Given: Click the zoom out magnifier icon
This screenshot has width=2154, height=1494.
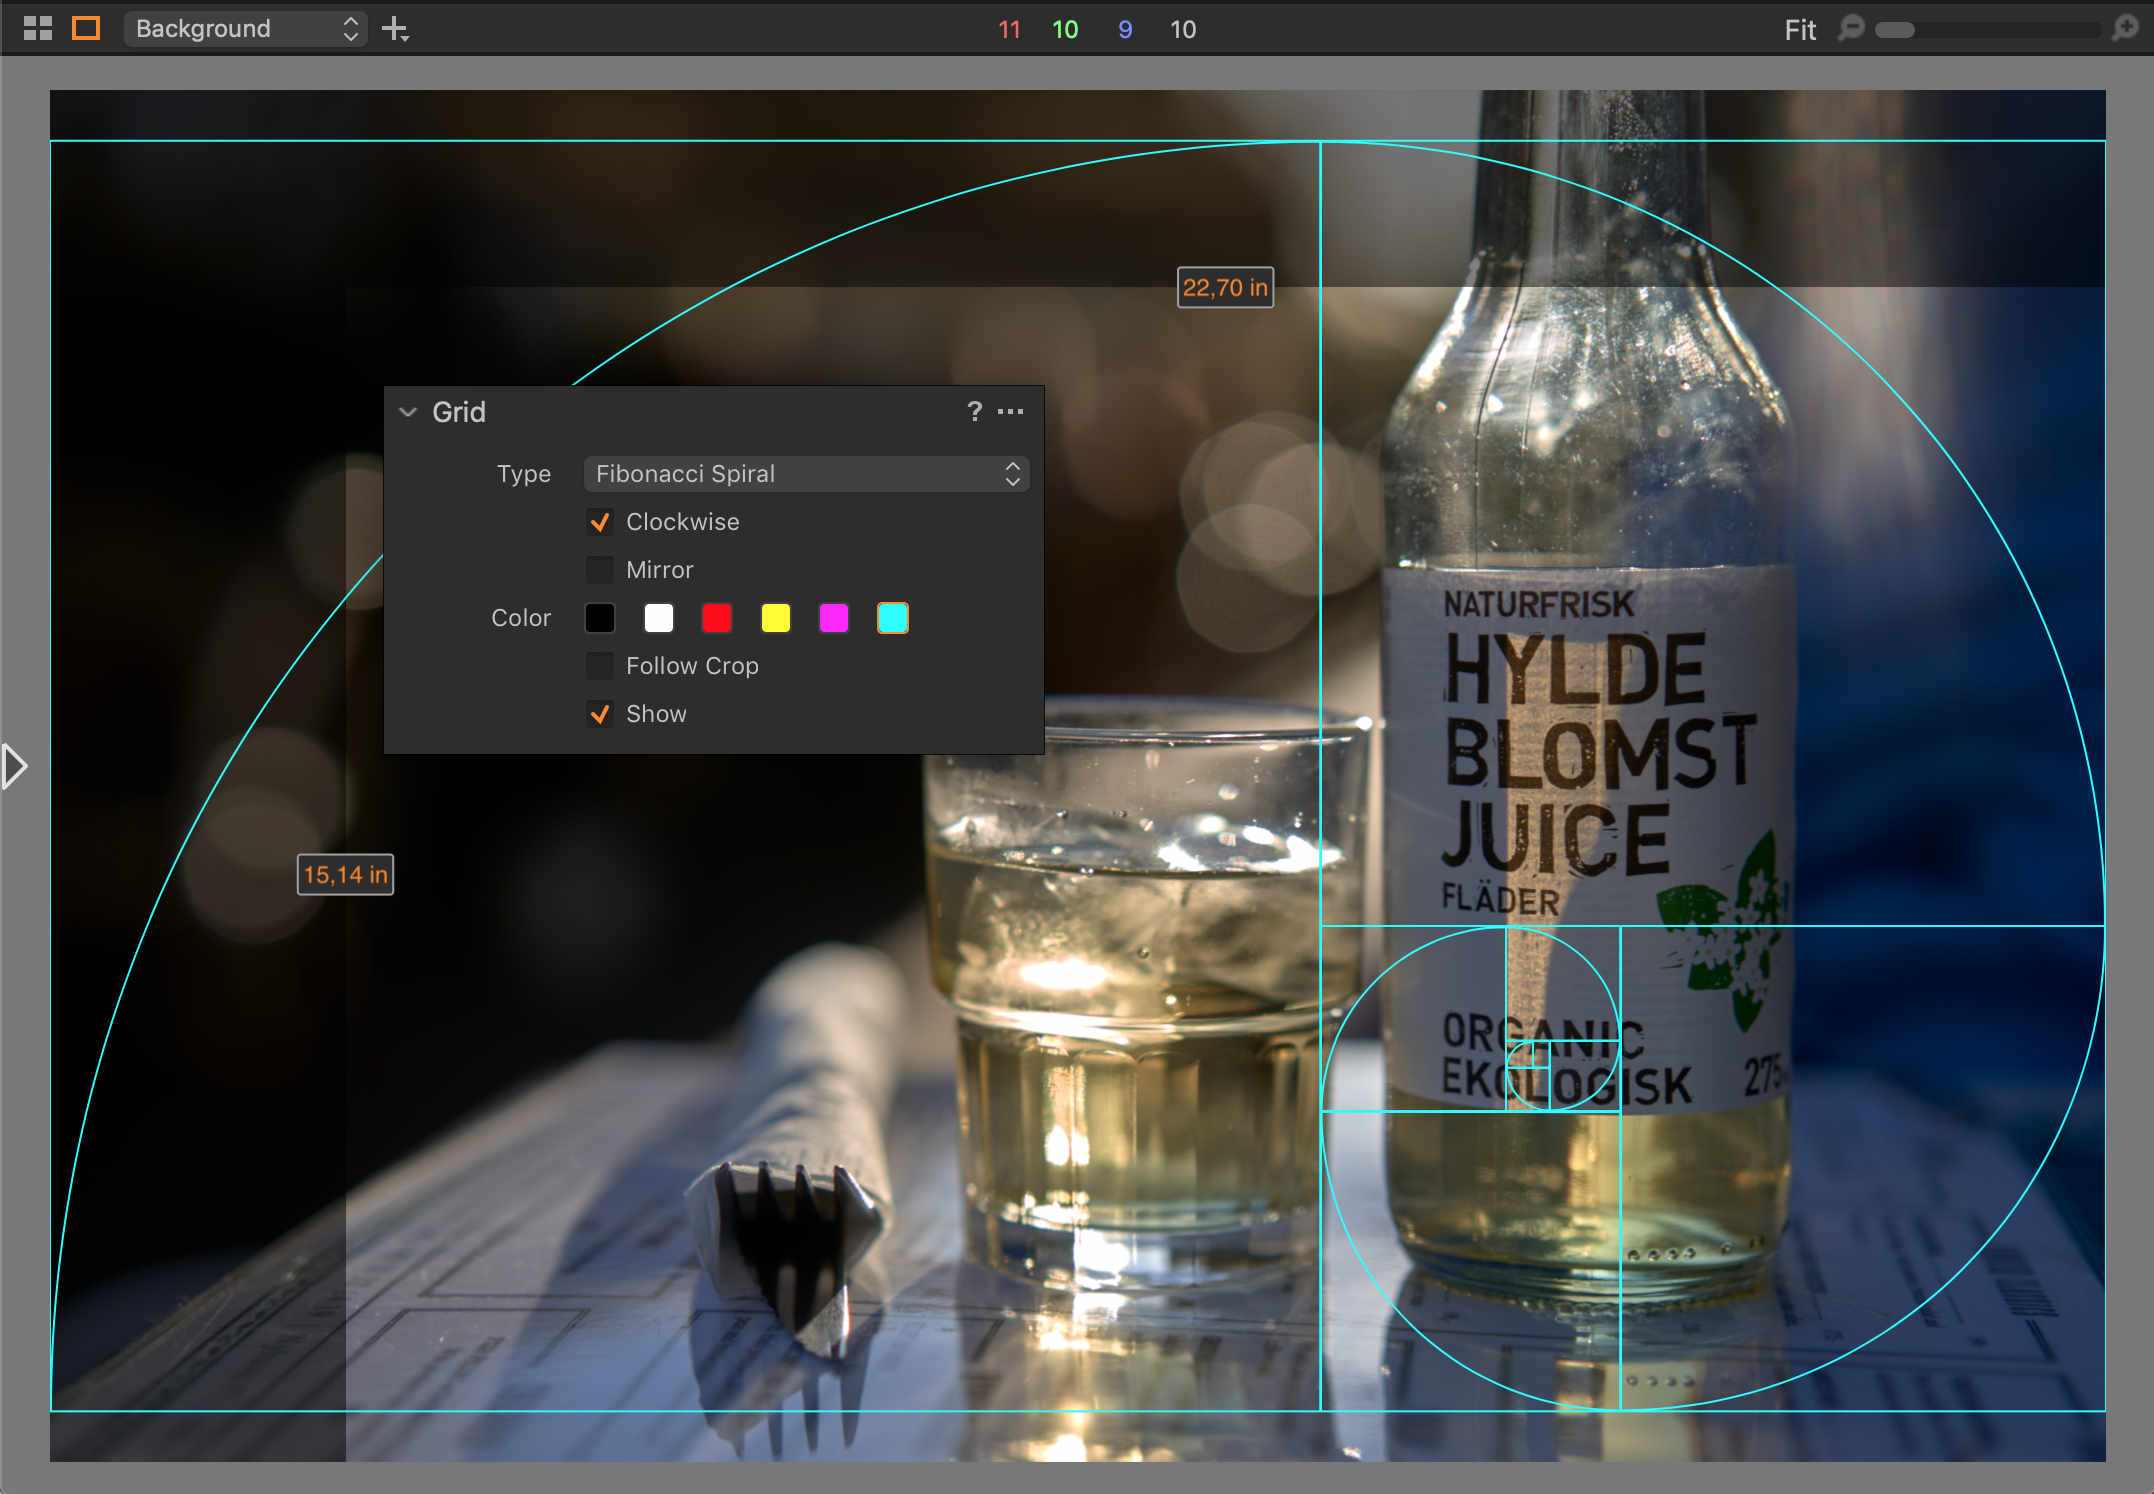Looking at the screenshot, I should click(x=1851, y=28).
